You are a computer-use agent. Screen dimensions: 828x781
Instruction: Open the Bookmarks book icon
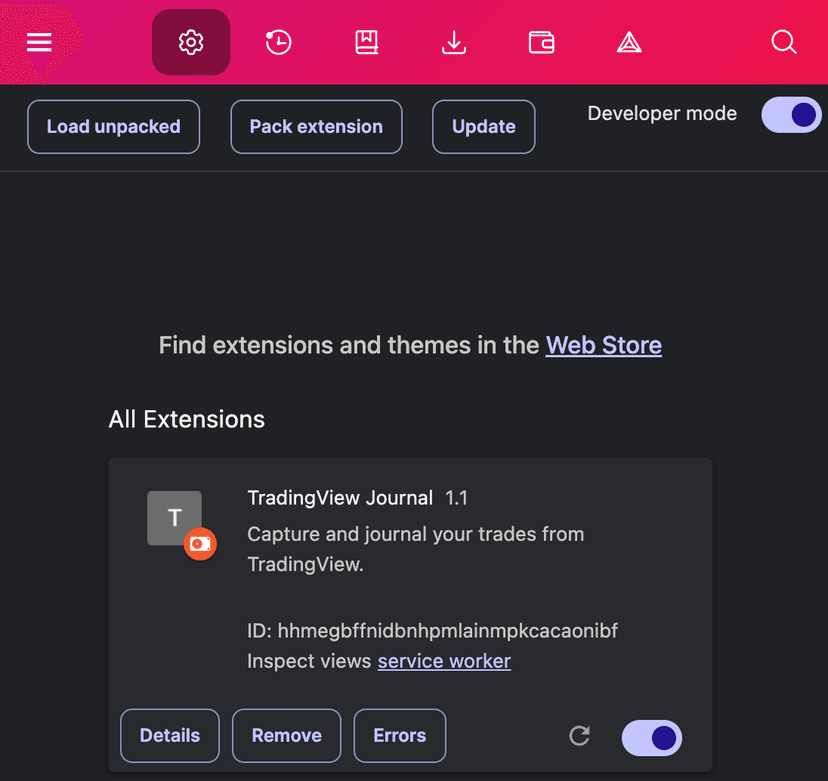(366, 42)
